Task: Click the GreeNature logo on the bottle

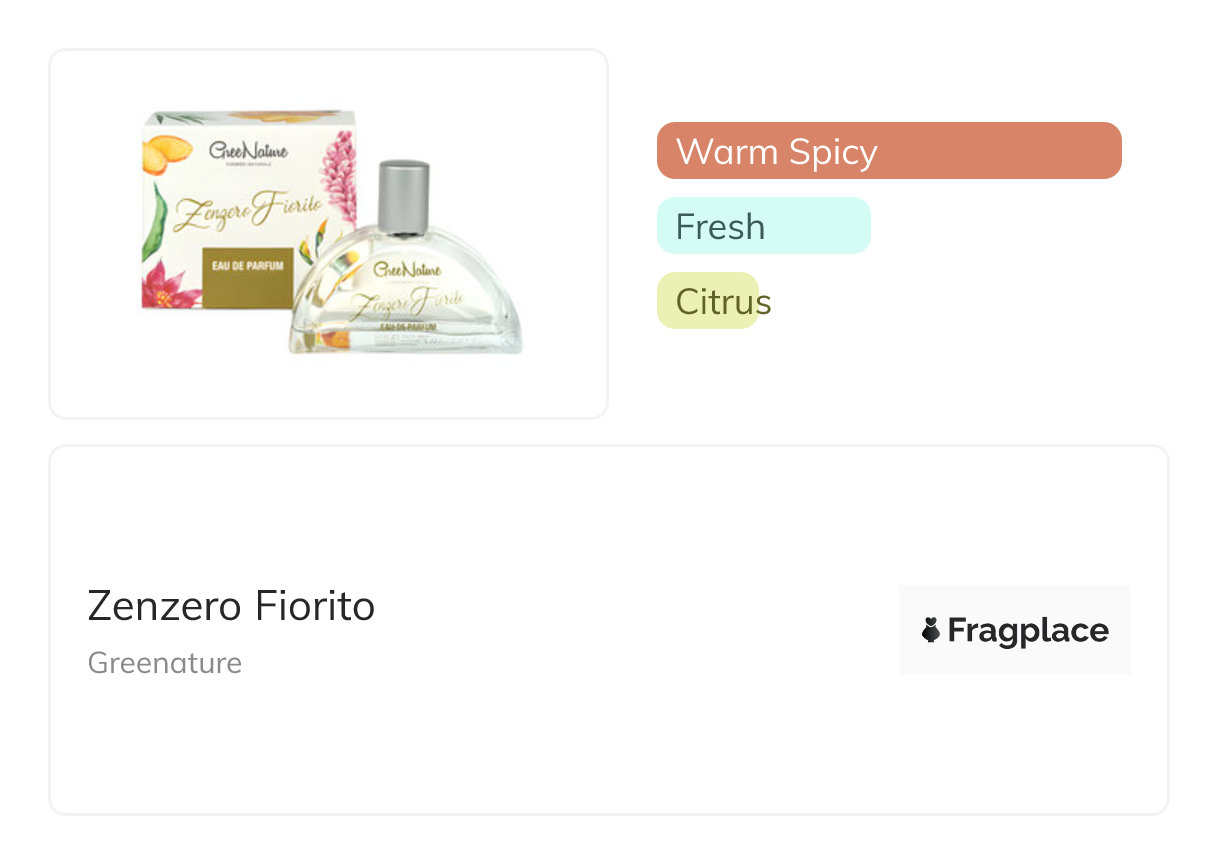Action: point(408,270)
